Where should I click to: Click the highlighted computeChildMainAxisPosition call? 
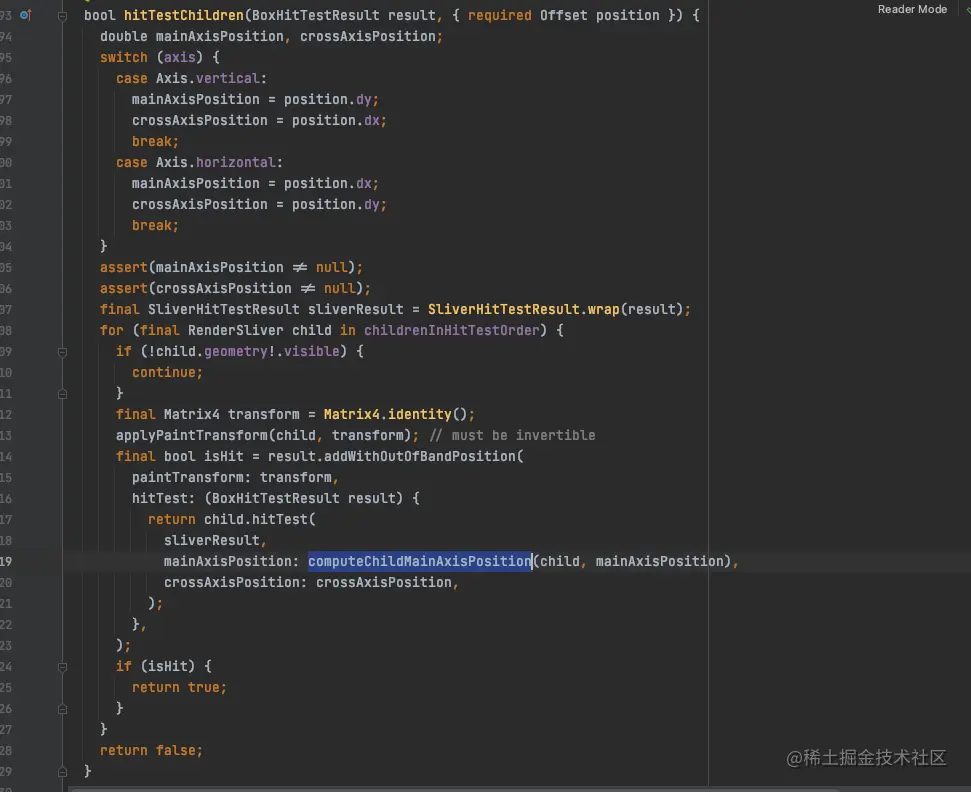[420, 562]
